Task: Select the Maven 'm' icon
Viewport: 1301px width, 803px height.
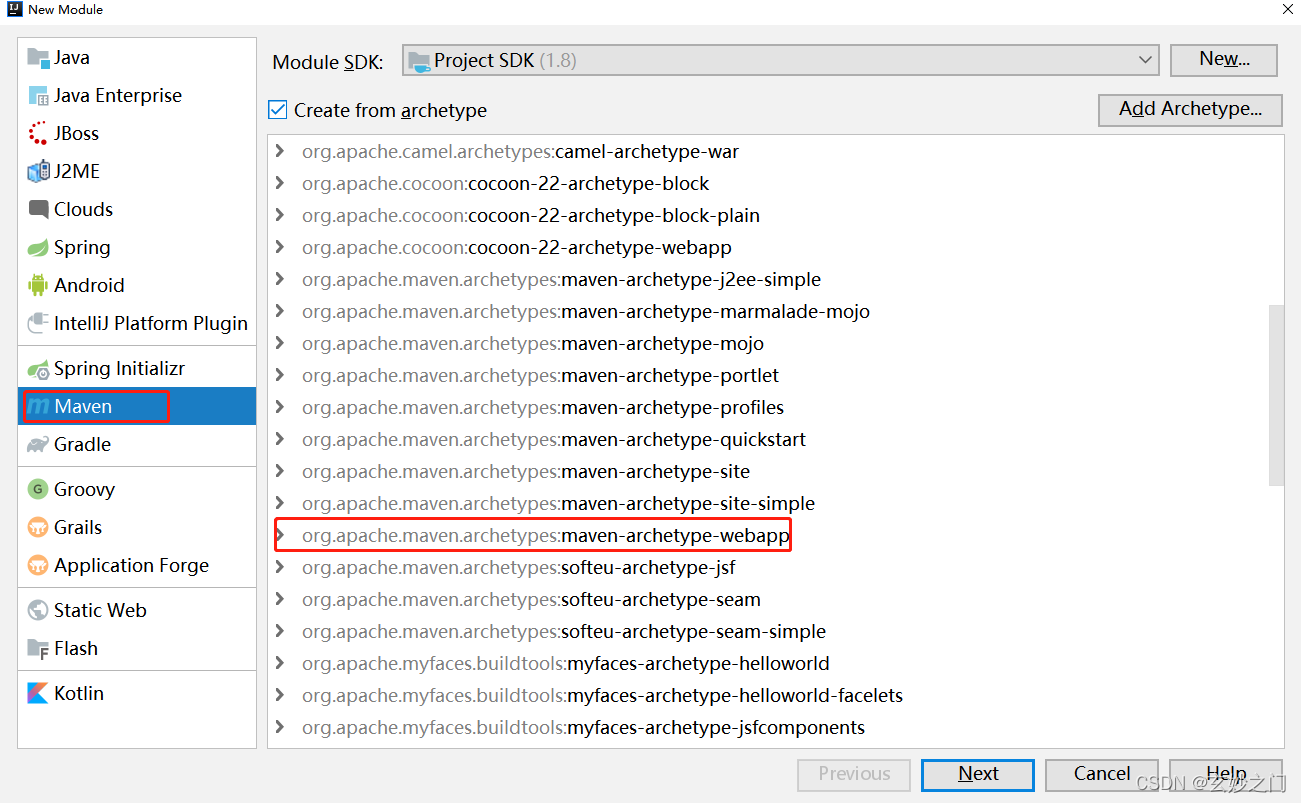Action: (x=39, y=407)
